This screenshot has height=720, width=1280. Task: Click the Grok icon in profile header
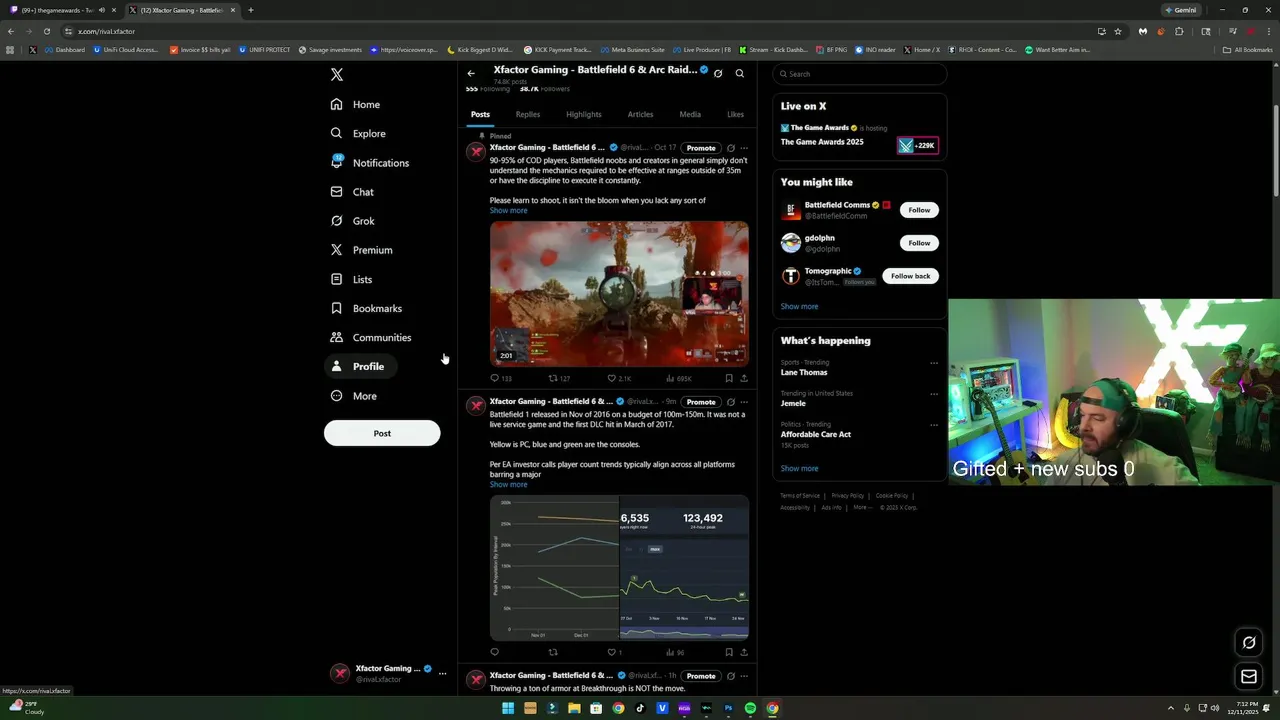point(718,73)
